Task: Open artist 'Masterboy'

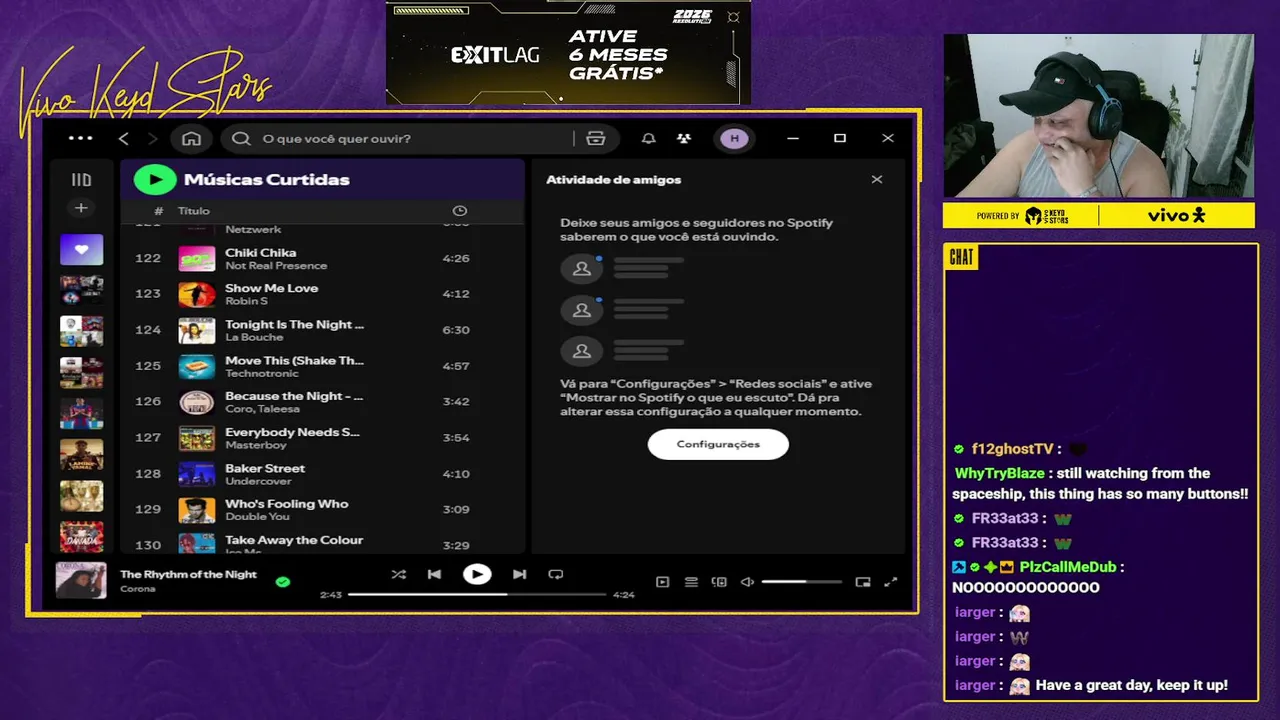Action: pyautogui.click(x=254, y=445)
